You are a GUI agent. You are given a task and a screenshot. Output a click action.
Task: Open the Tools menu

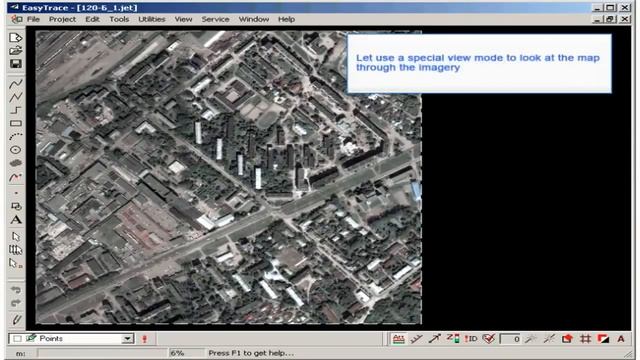119,19
